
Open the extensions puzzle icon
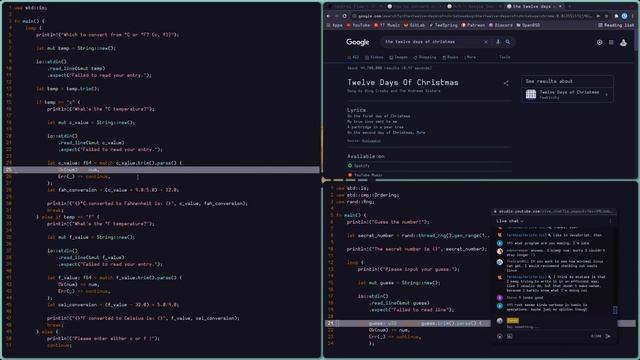(x=616, y=16)
